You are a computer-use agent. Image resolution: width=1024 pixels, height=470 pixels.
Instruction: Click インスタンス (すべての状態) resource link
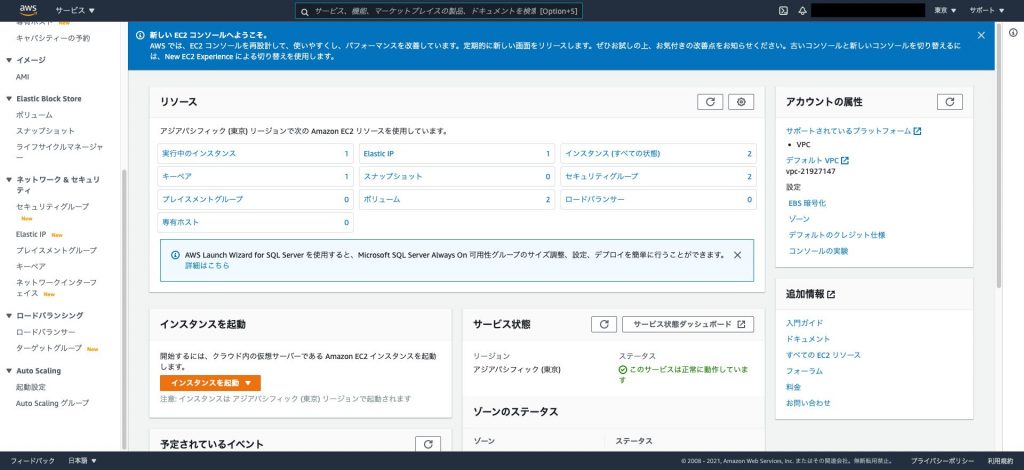[613, 154]
